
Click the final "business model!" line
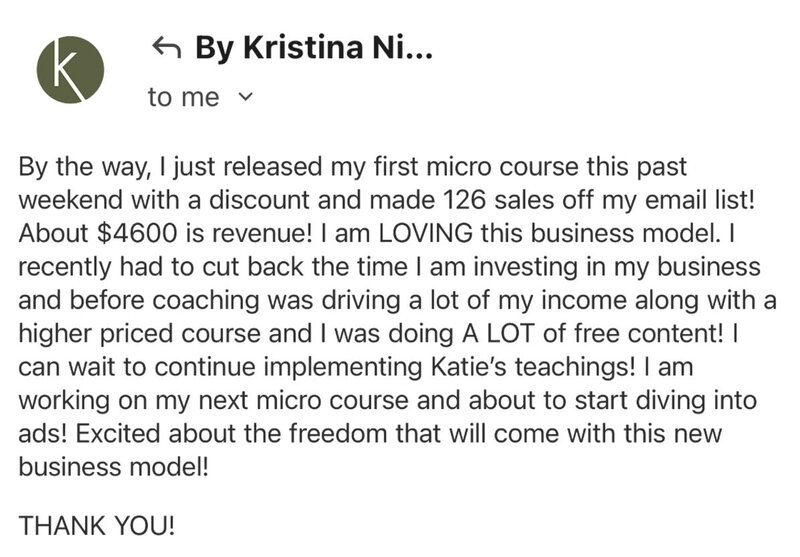point(114,467)
